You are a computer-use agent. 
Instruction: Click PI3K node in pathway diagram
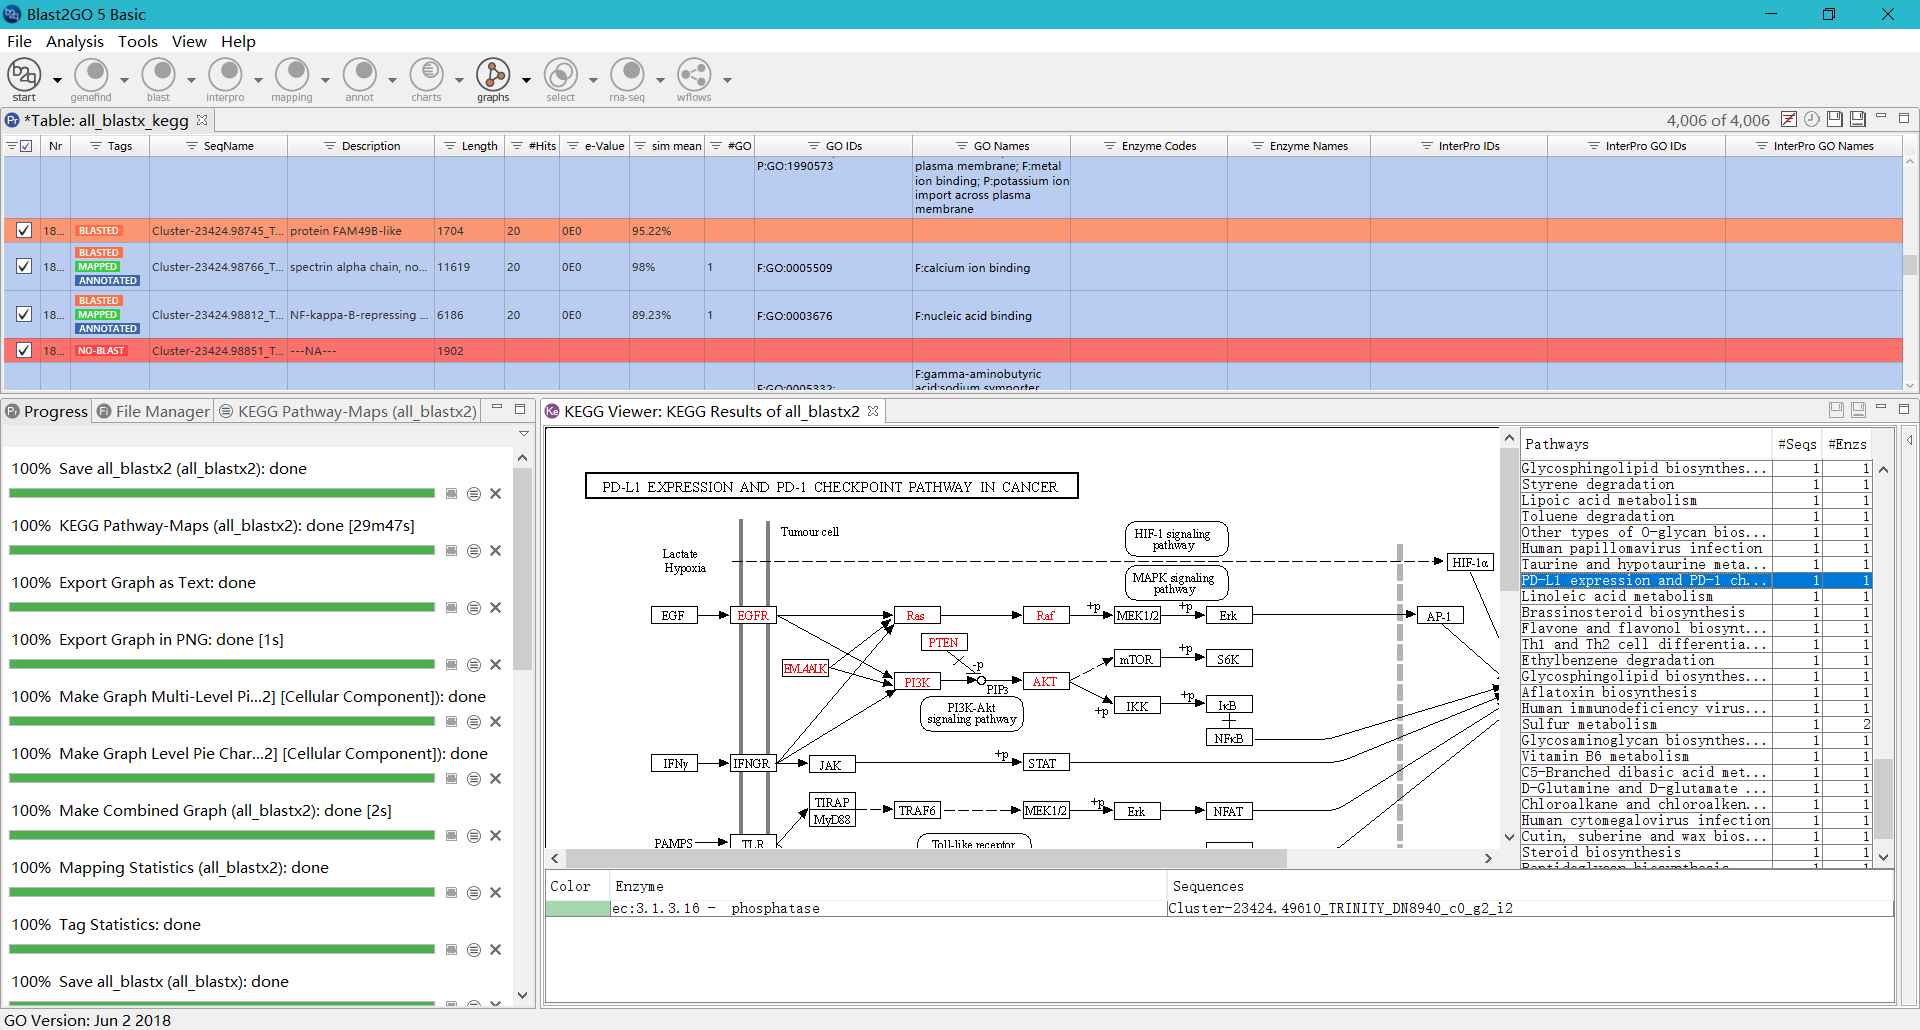917,682
